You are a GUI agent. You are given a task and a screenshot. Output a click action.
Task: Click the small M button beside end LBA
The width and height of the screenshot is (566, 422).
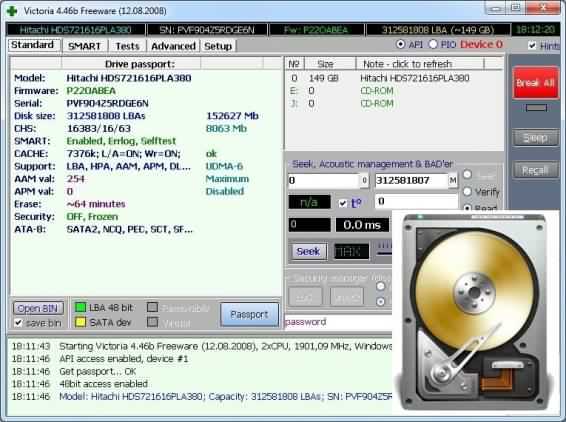coord(453,180)
